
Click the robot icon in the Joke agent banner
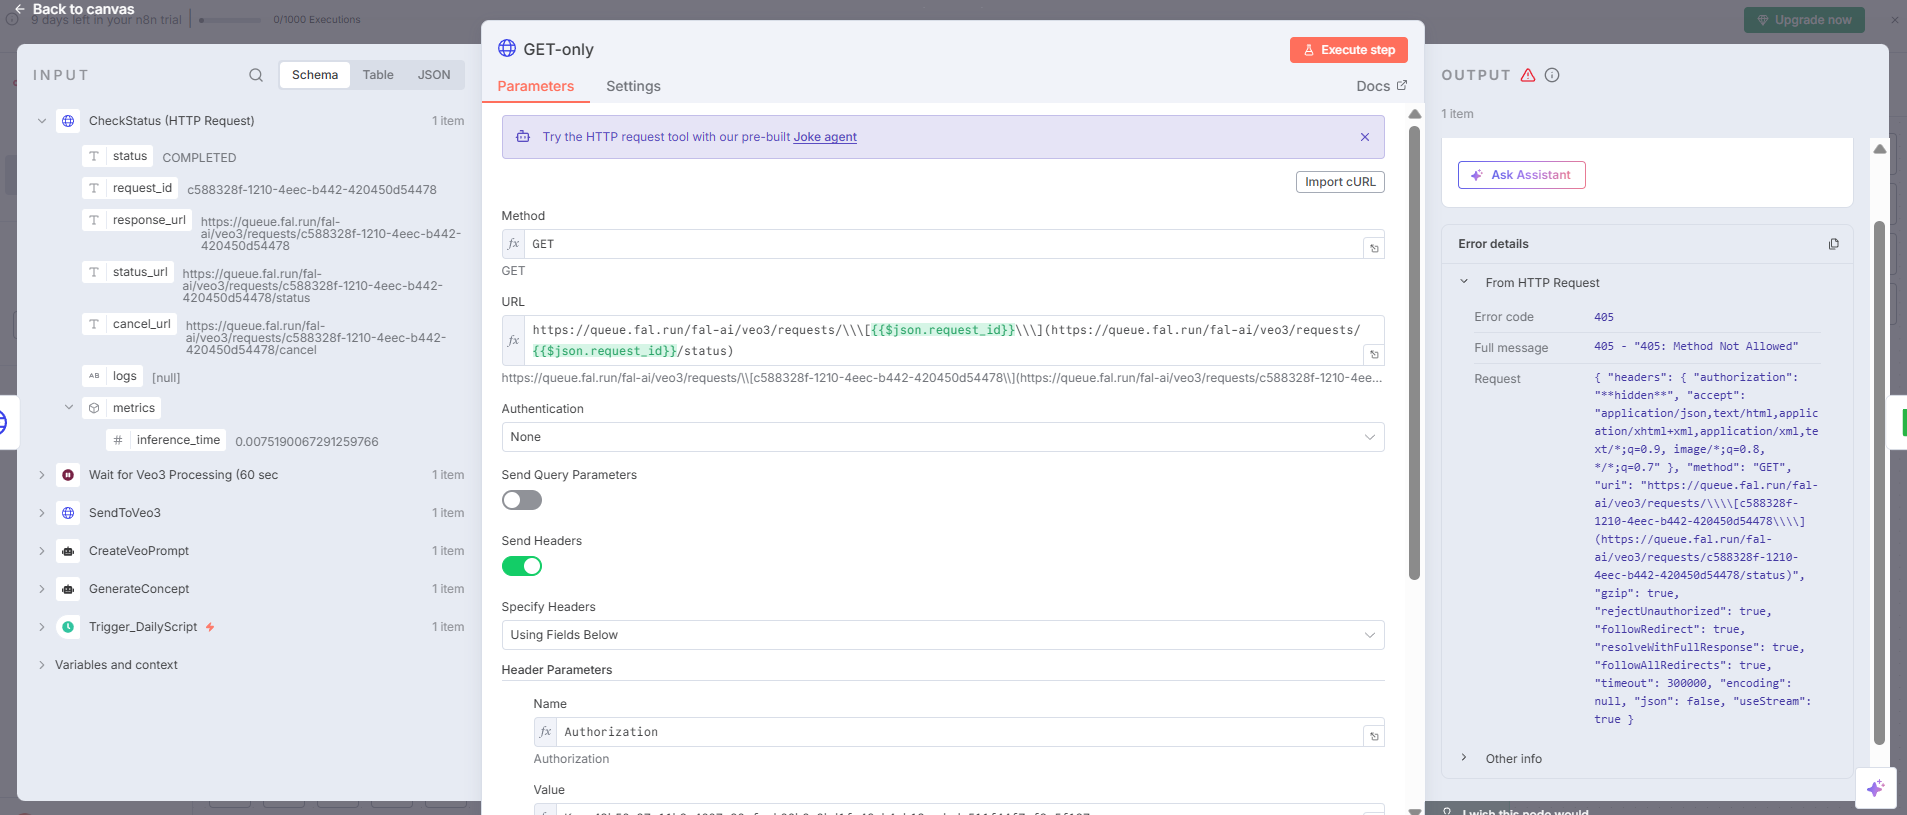523,137
